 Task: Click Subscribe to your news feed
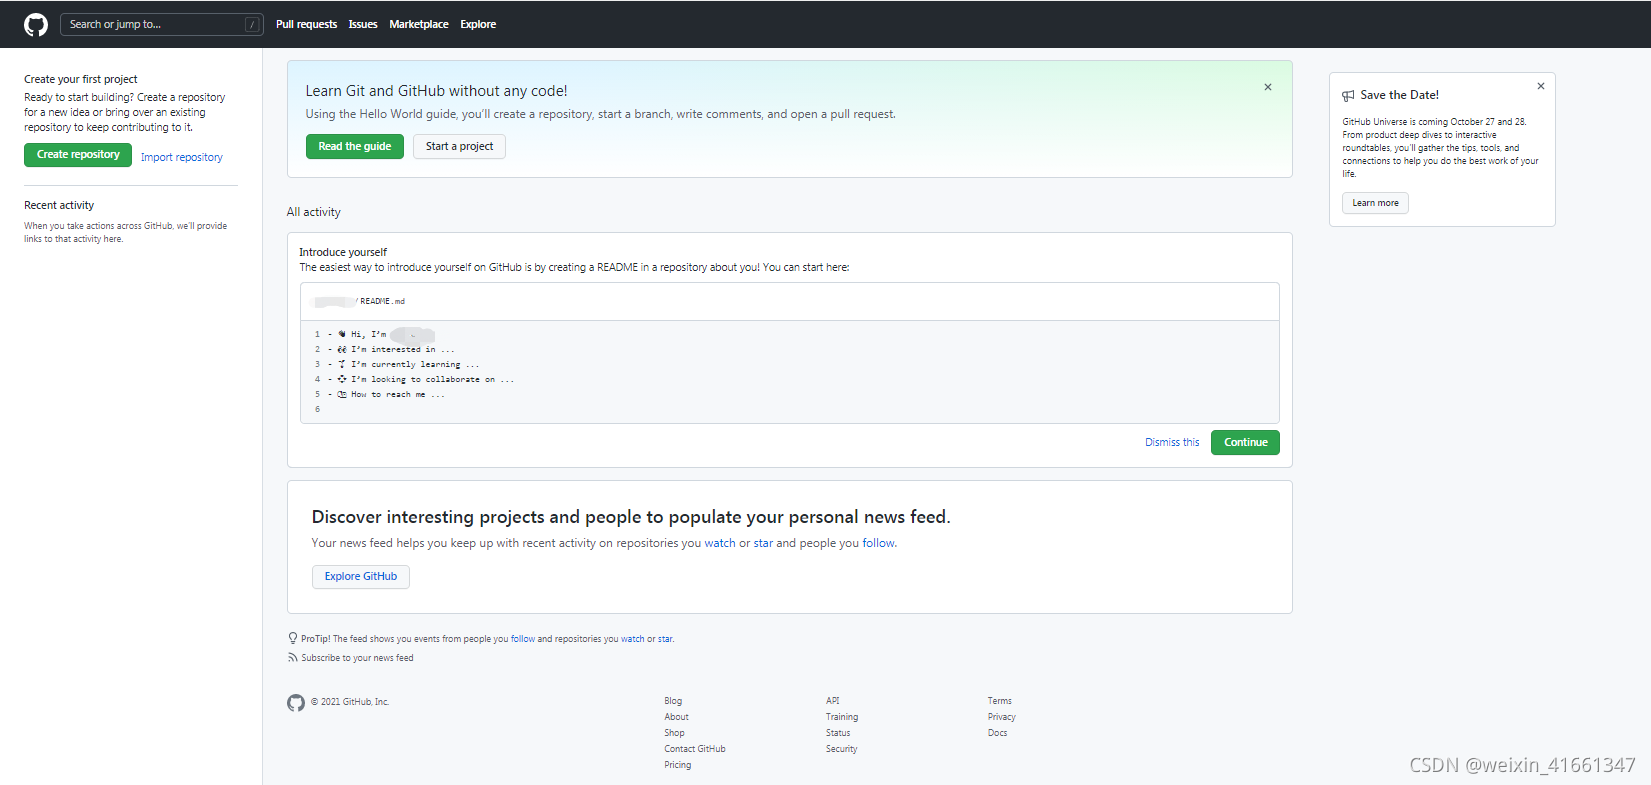(357, 658)
